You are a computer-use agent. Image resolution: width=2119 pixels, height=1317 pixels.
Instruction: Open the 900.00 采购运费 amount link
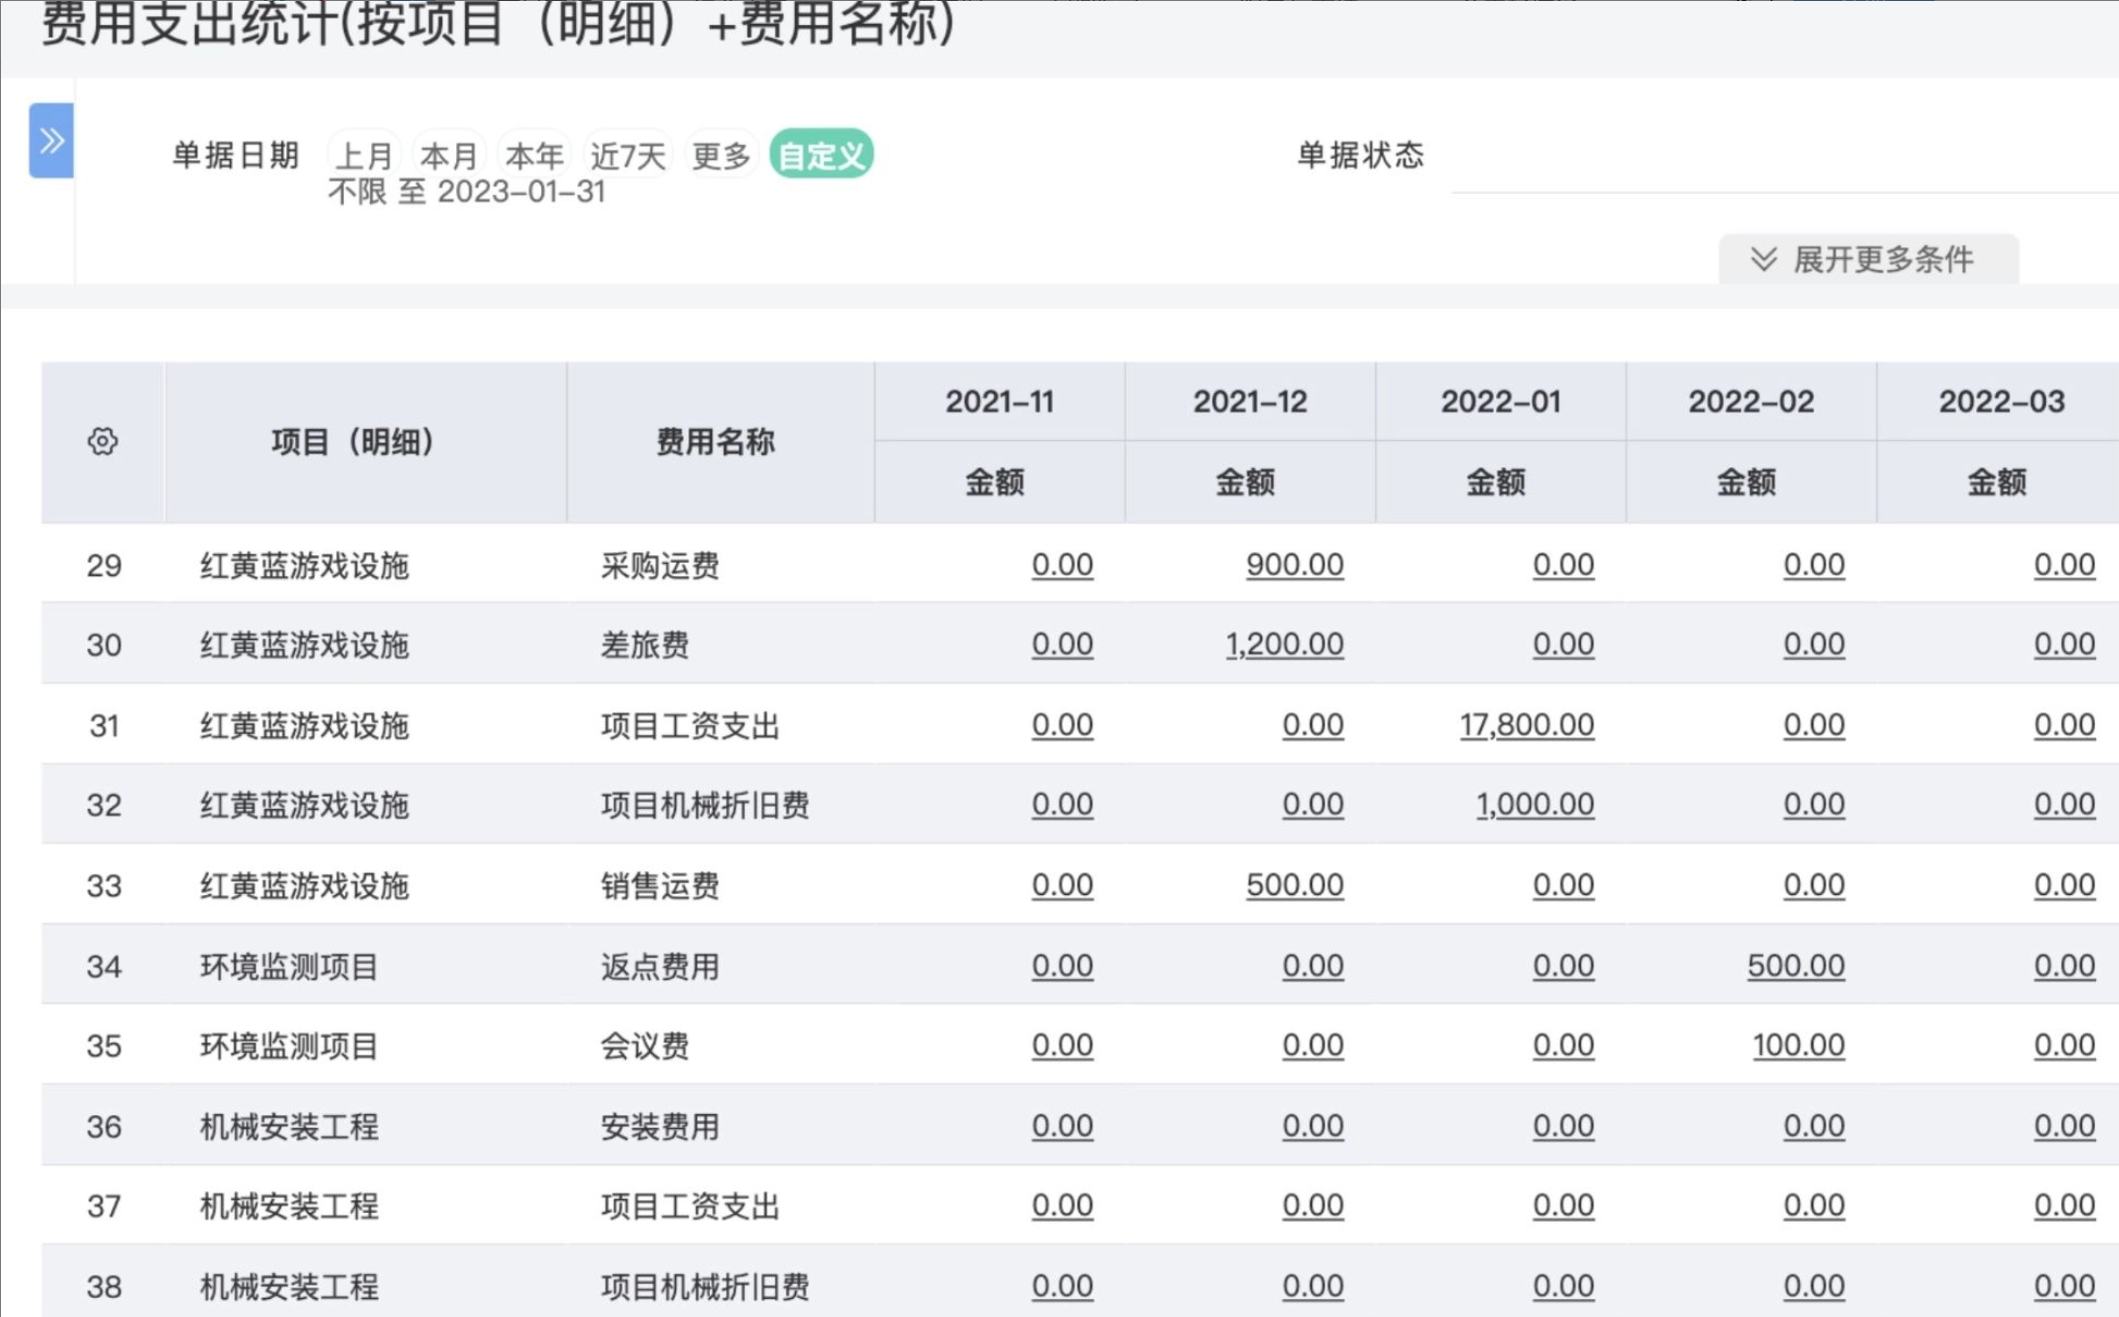tap(1294, 565)
